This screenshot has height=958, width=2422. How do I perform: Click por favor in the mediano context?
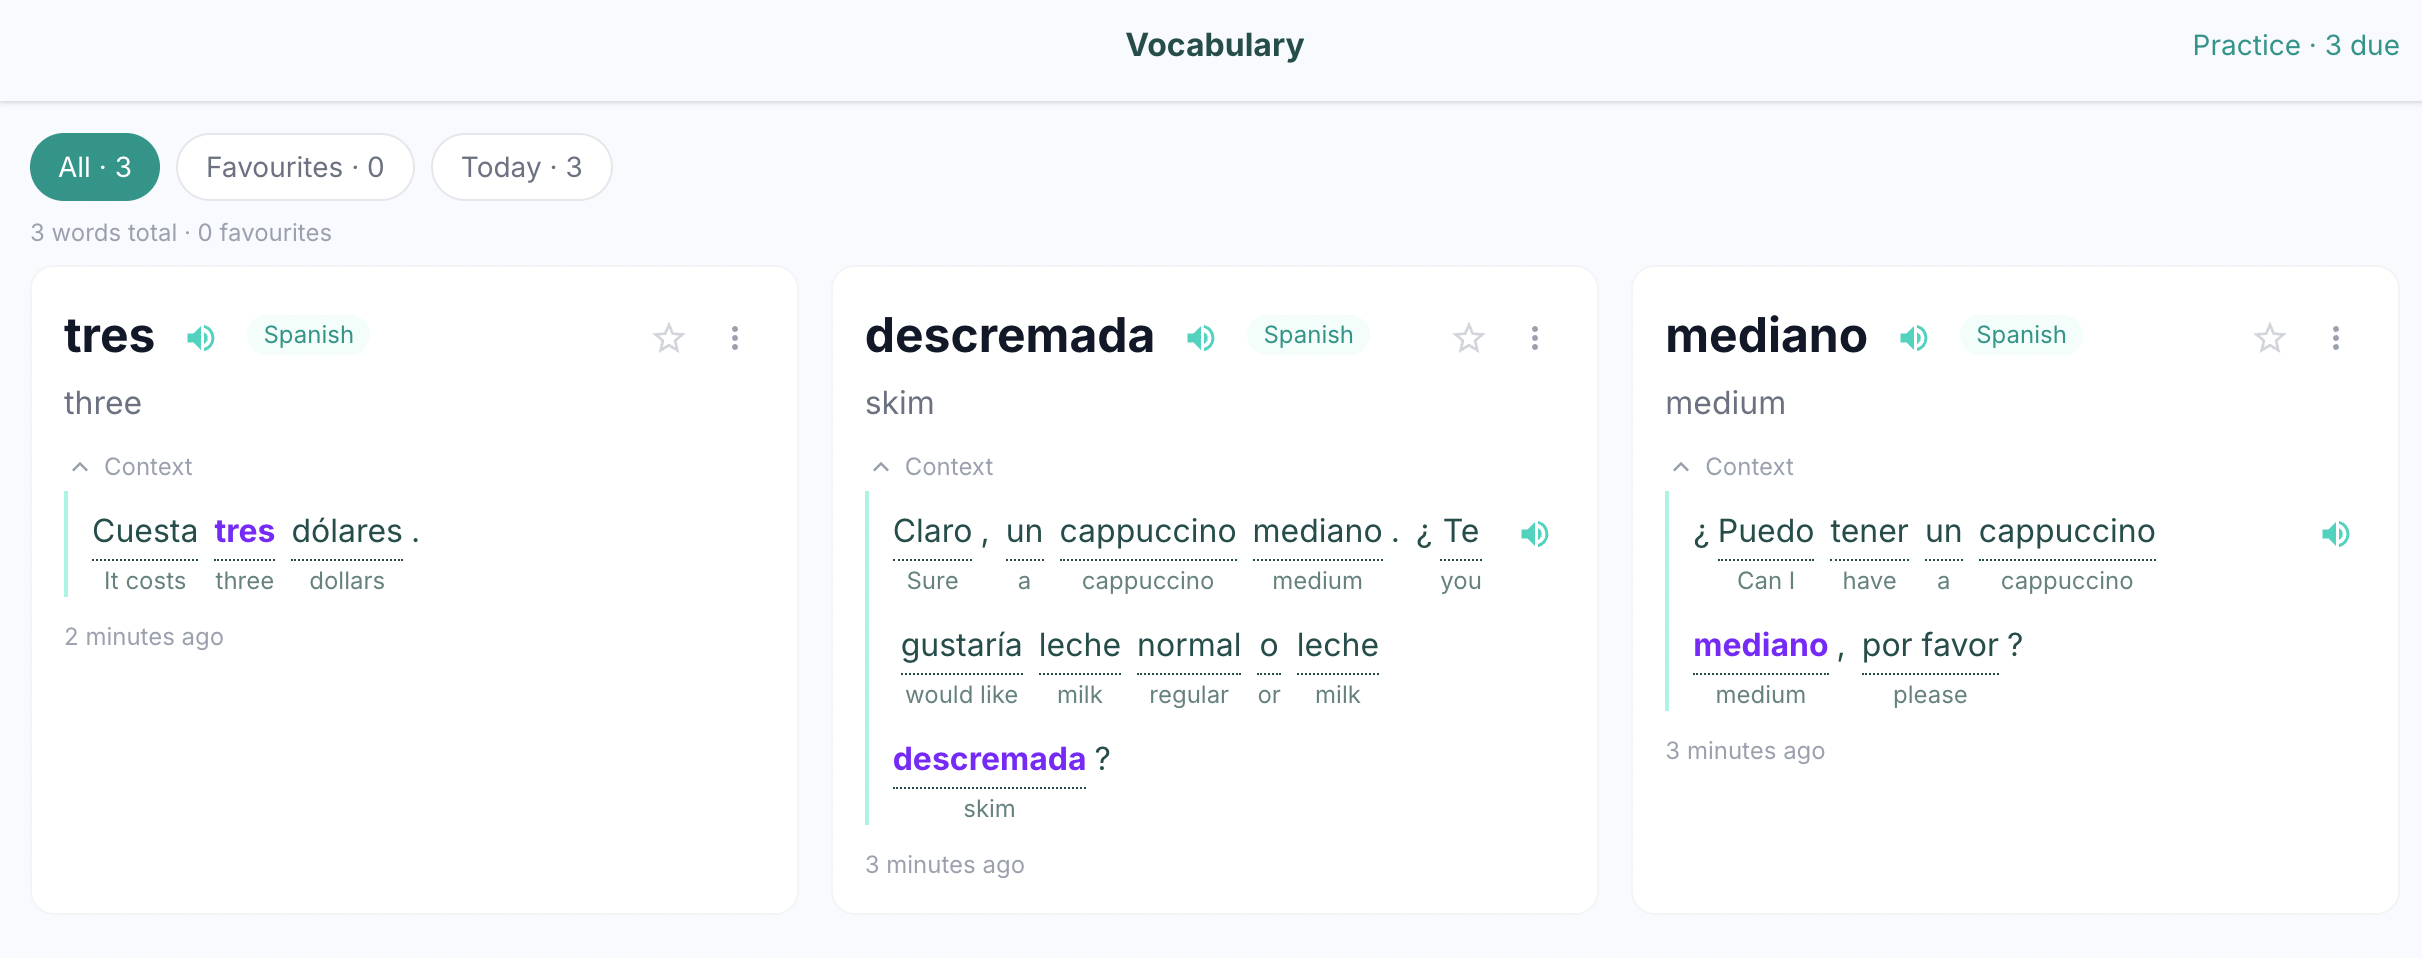(1930, 645)
